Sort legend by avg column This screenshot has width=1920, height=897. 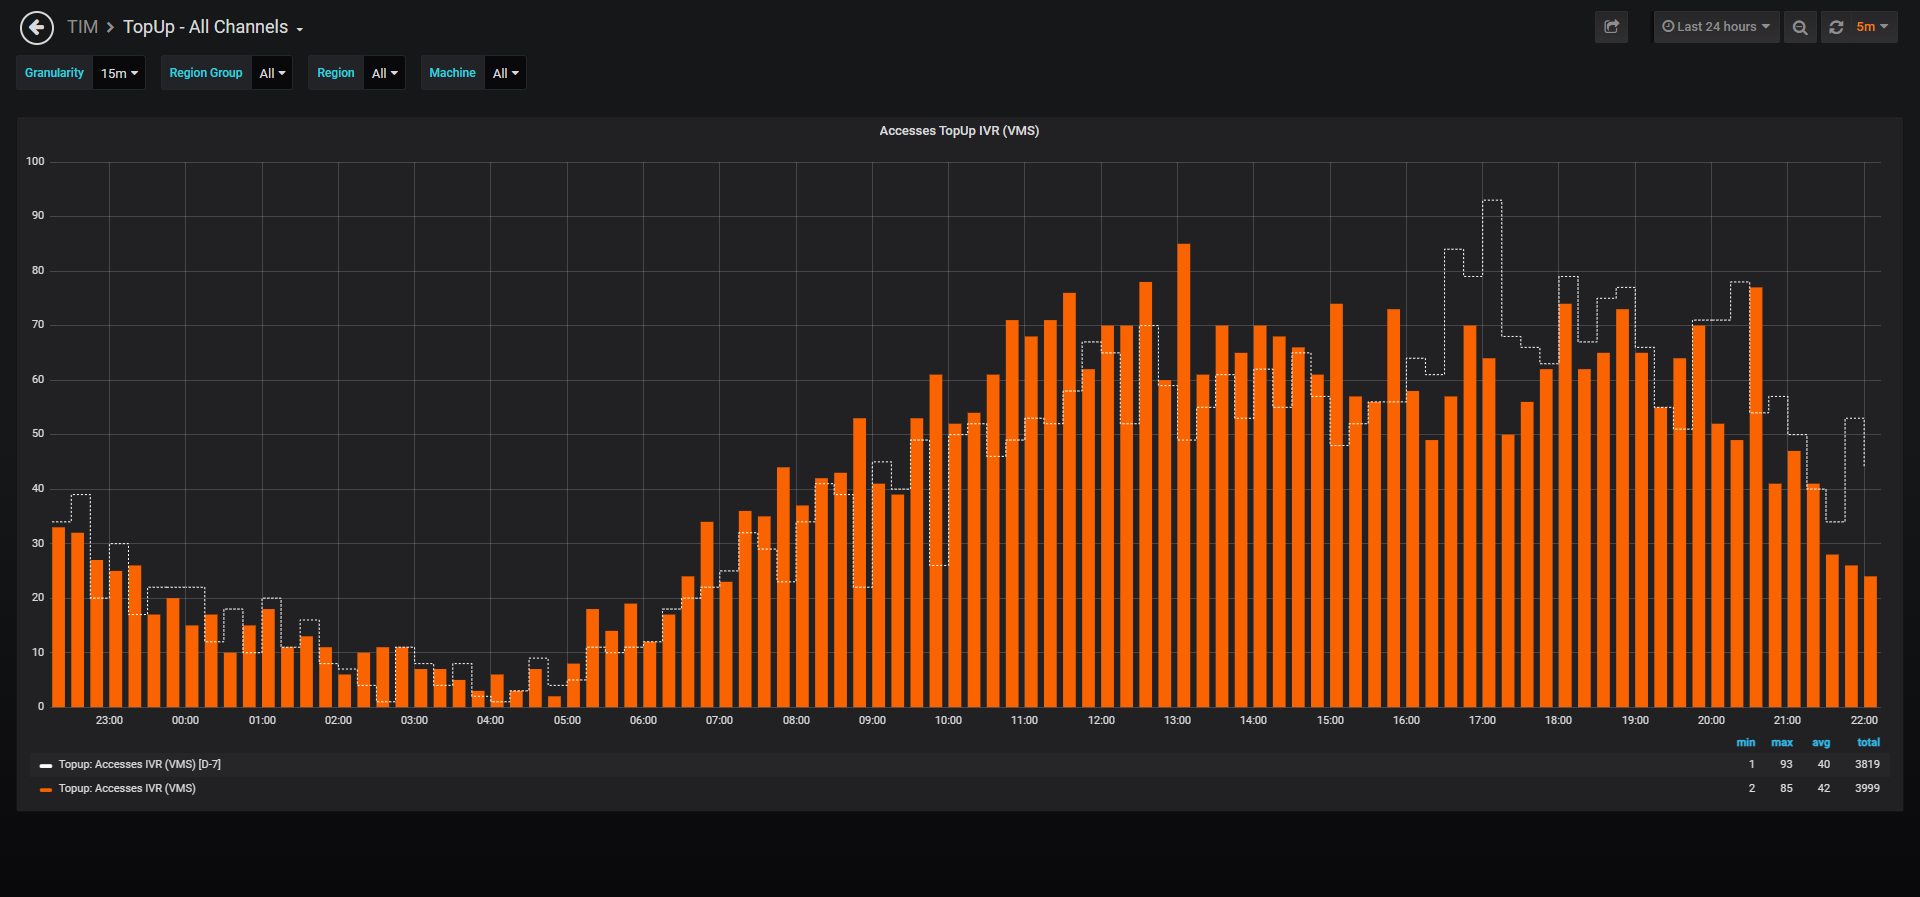1821,743
